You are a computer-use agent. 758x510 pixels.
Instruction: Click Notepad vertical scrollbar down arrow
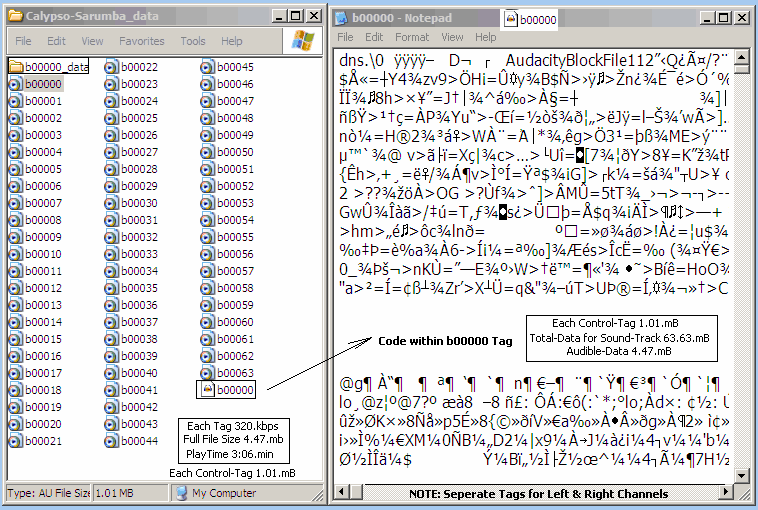point(742,475)
